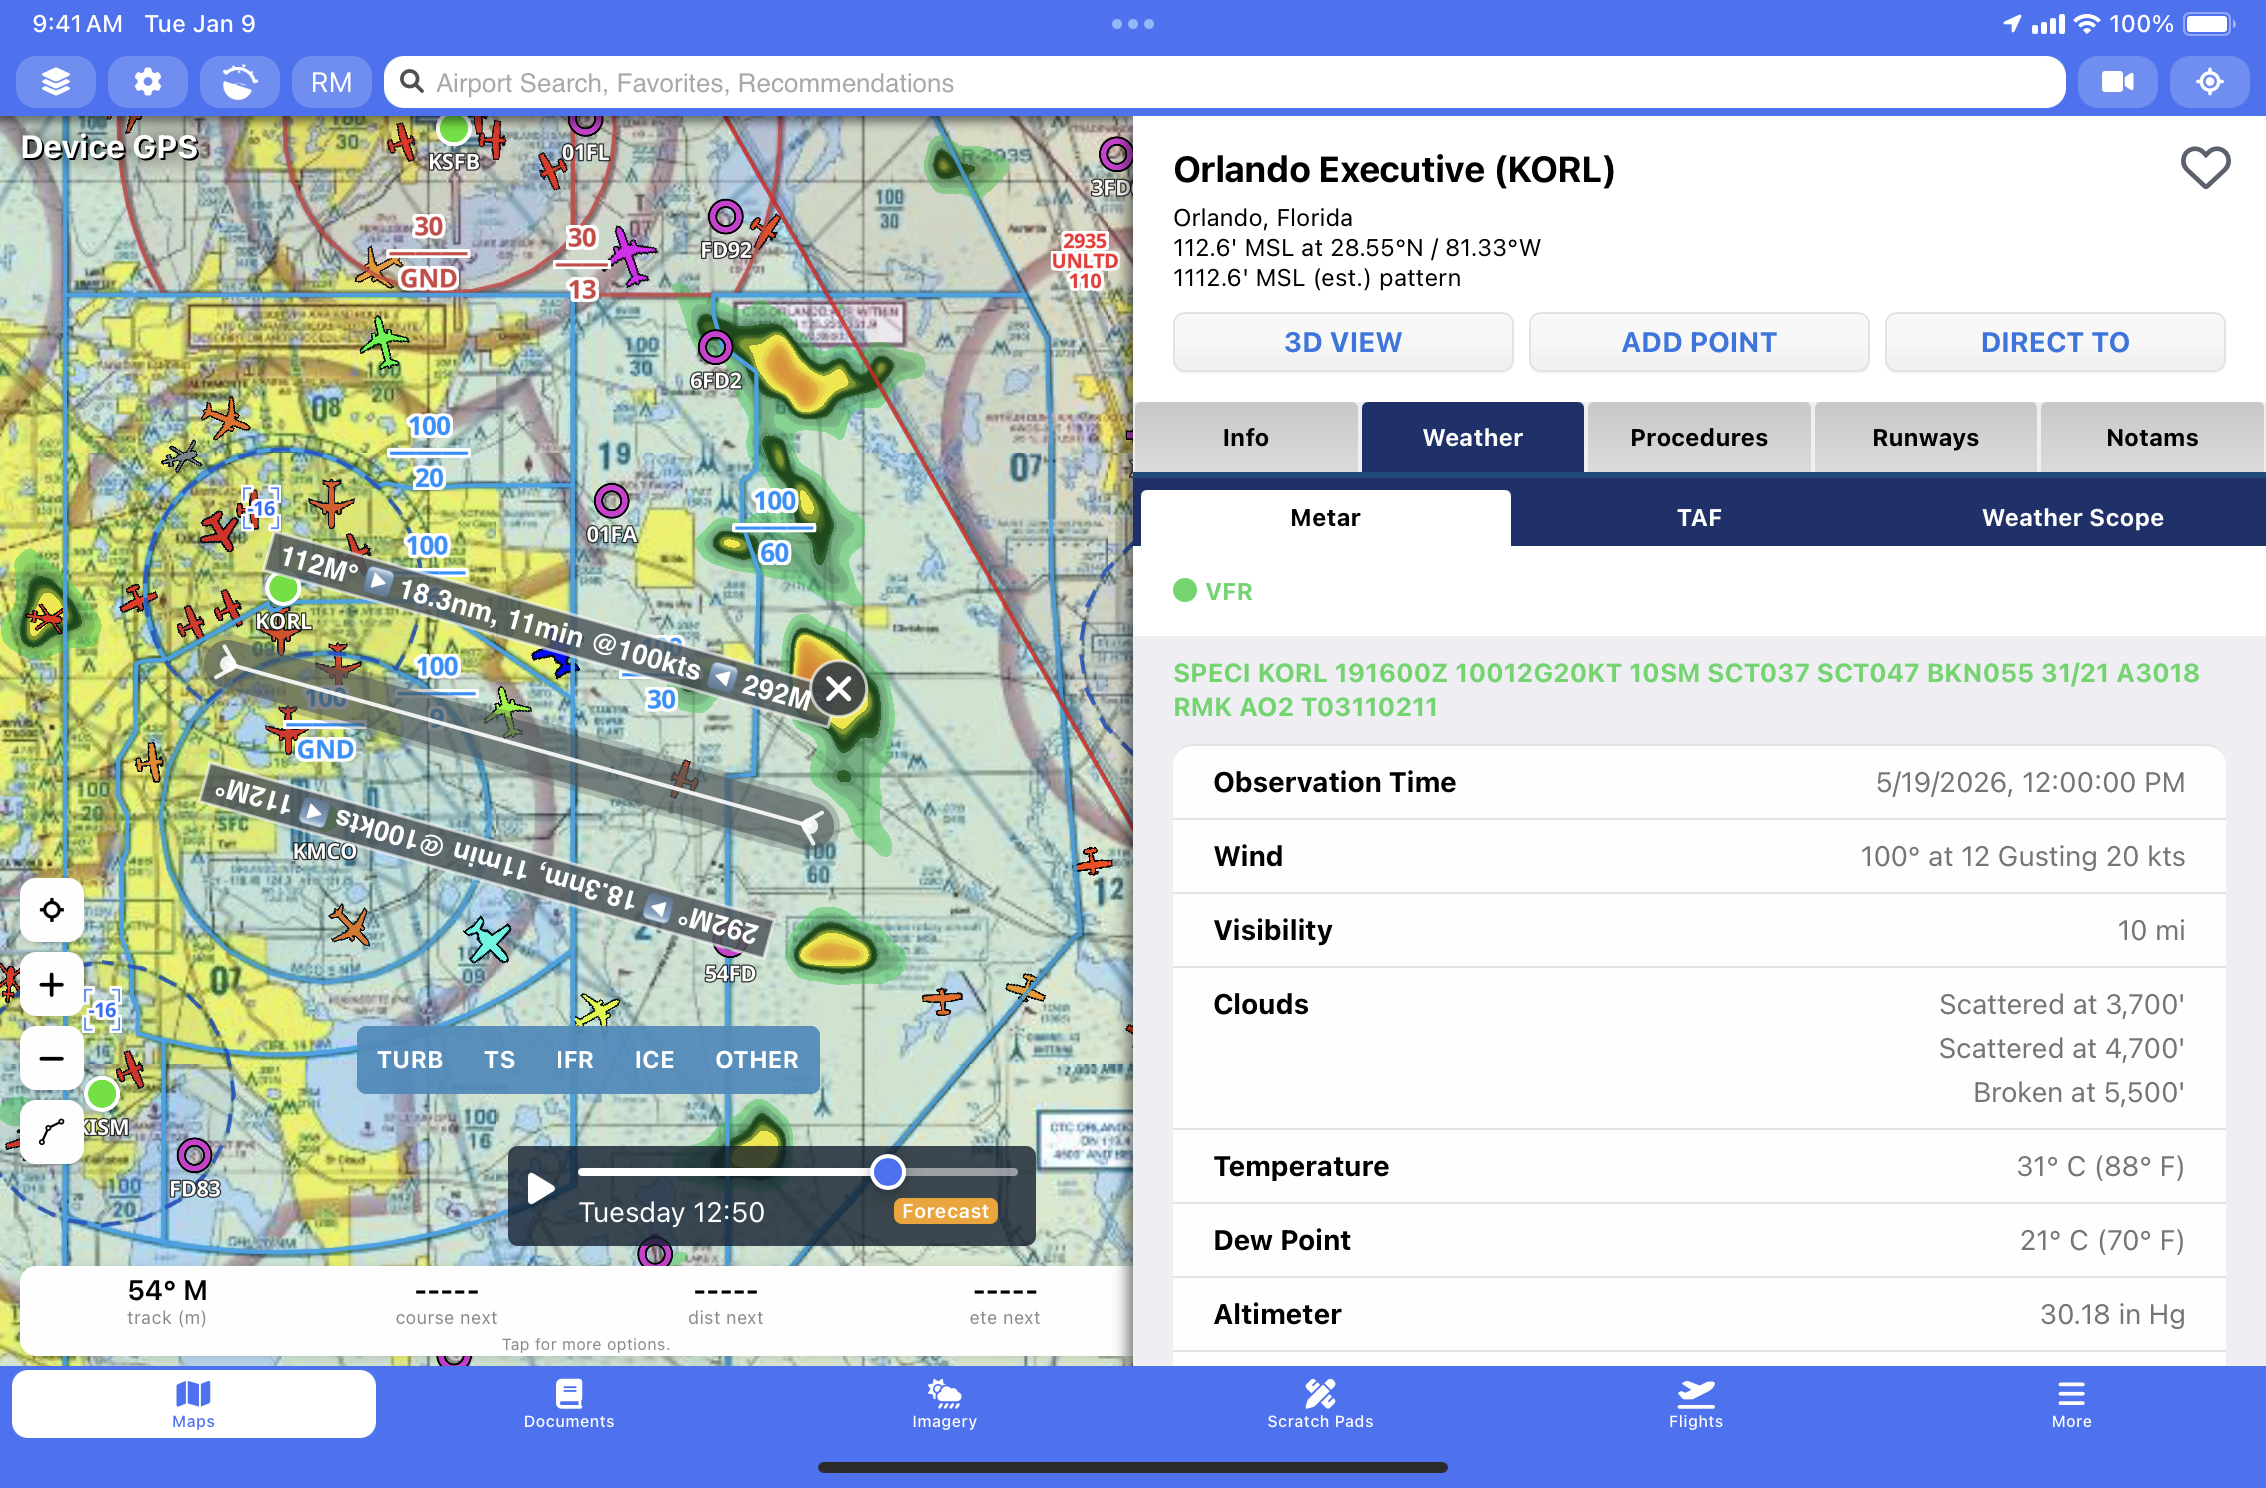This screenshot has width=2266, height=1488.
Task: Tap the FD92 airport marker
Action: point(726,216)
